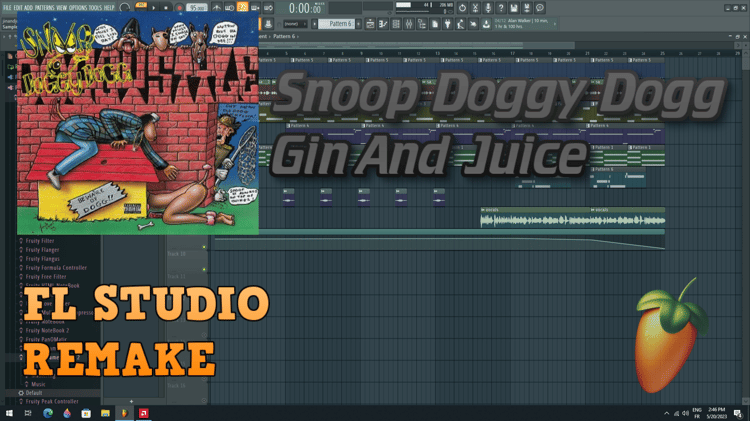Click the tempo field showing 95
The height and width of the screenshot is (421, 750).
pos(197,8)
